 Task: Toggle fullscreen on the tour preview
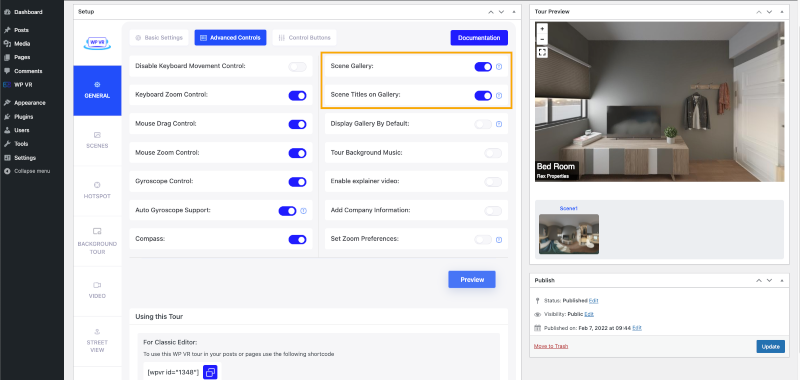[542, 53]
